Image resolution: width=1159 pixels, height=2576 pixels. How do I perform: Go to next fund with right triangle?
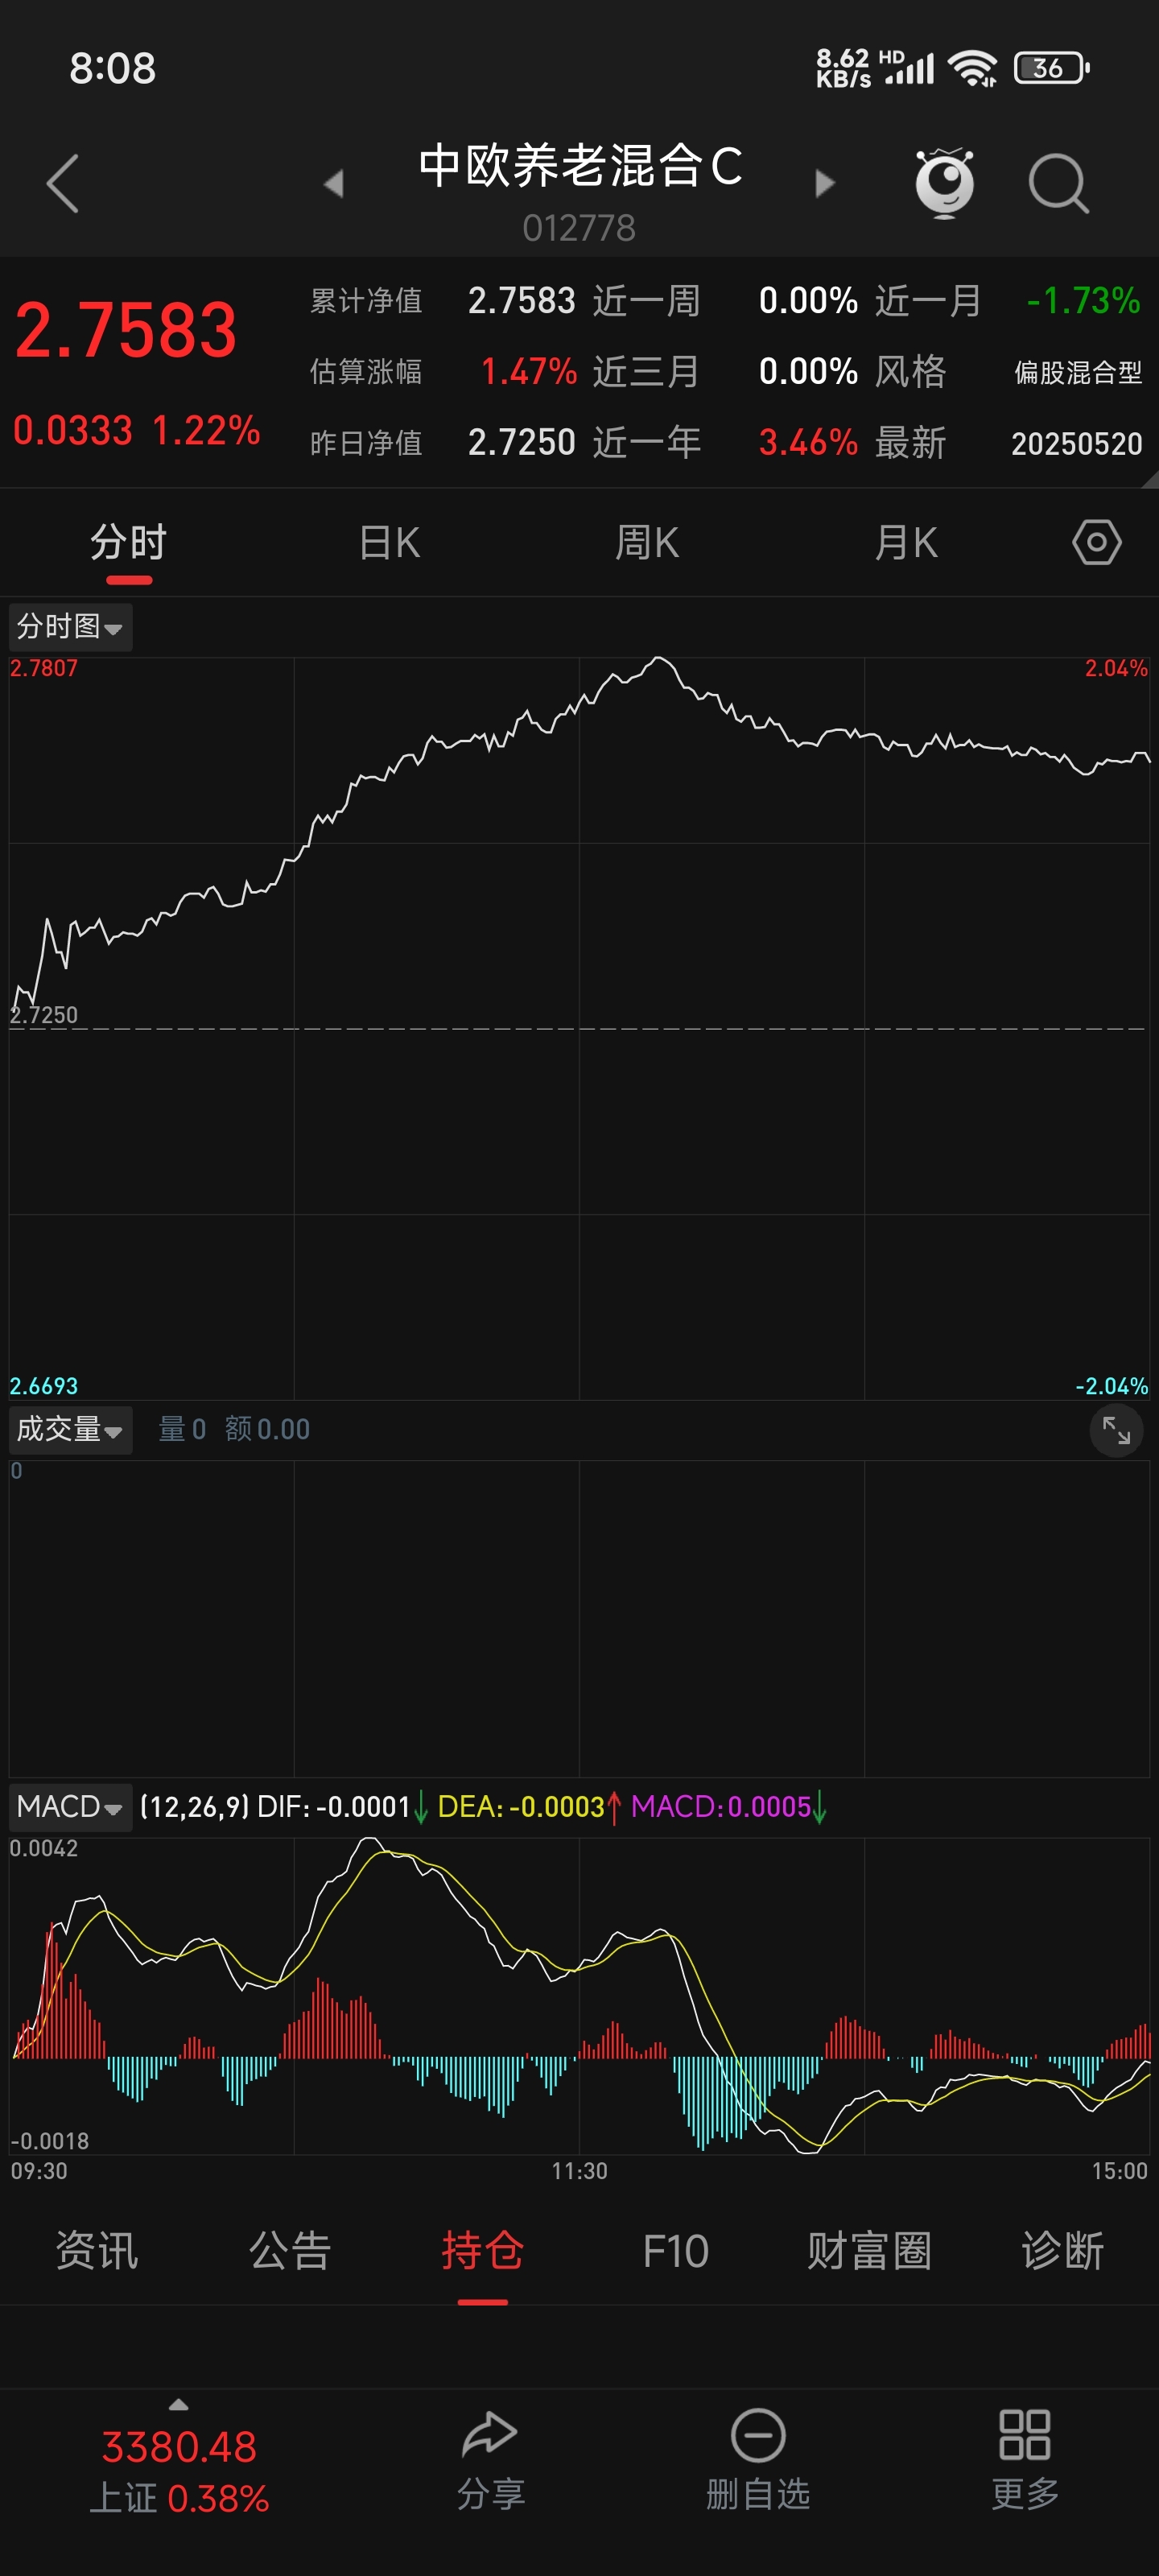click(824, 183)
